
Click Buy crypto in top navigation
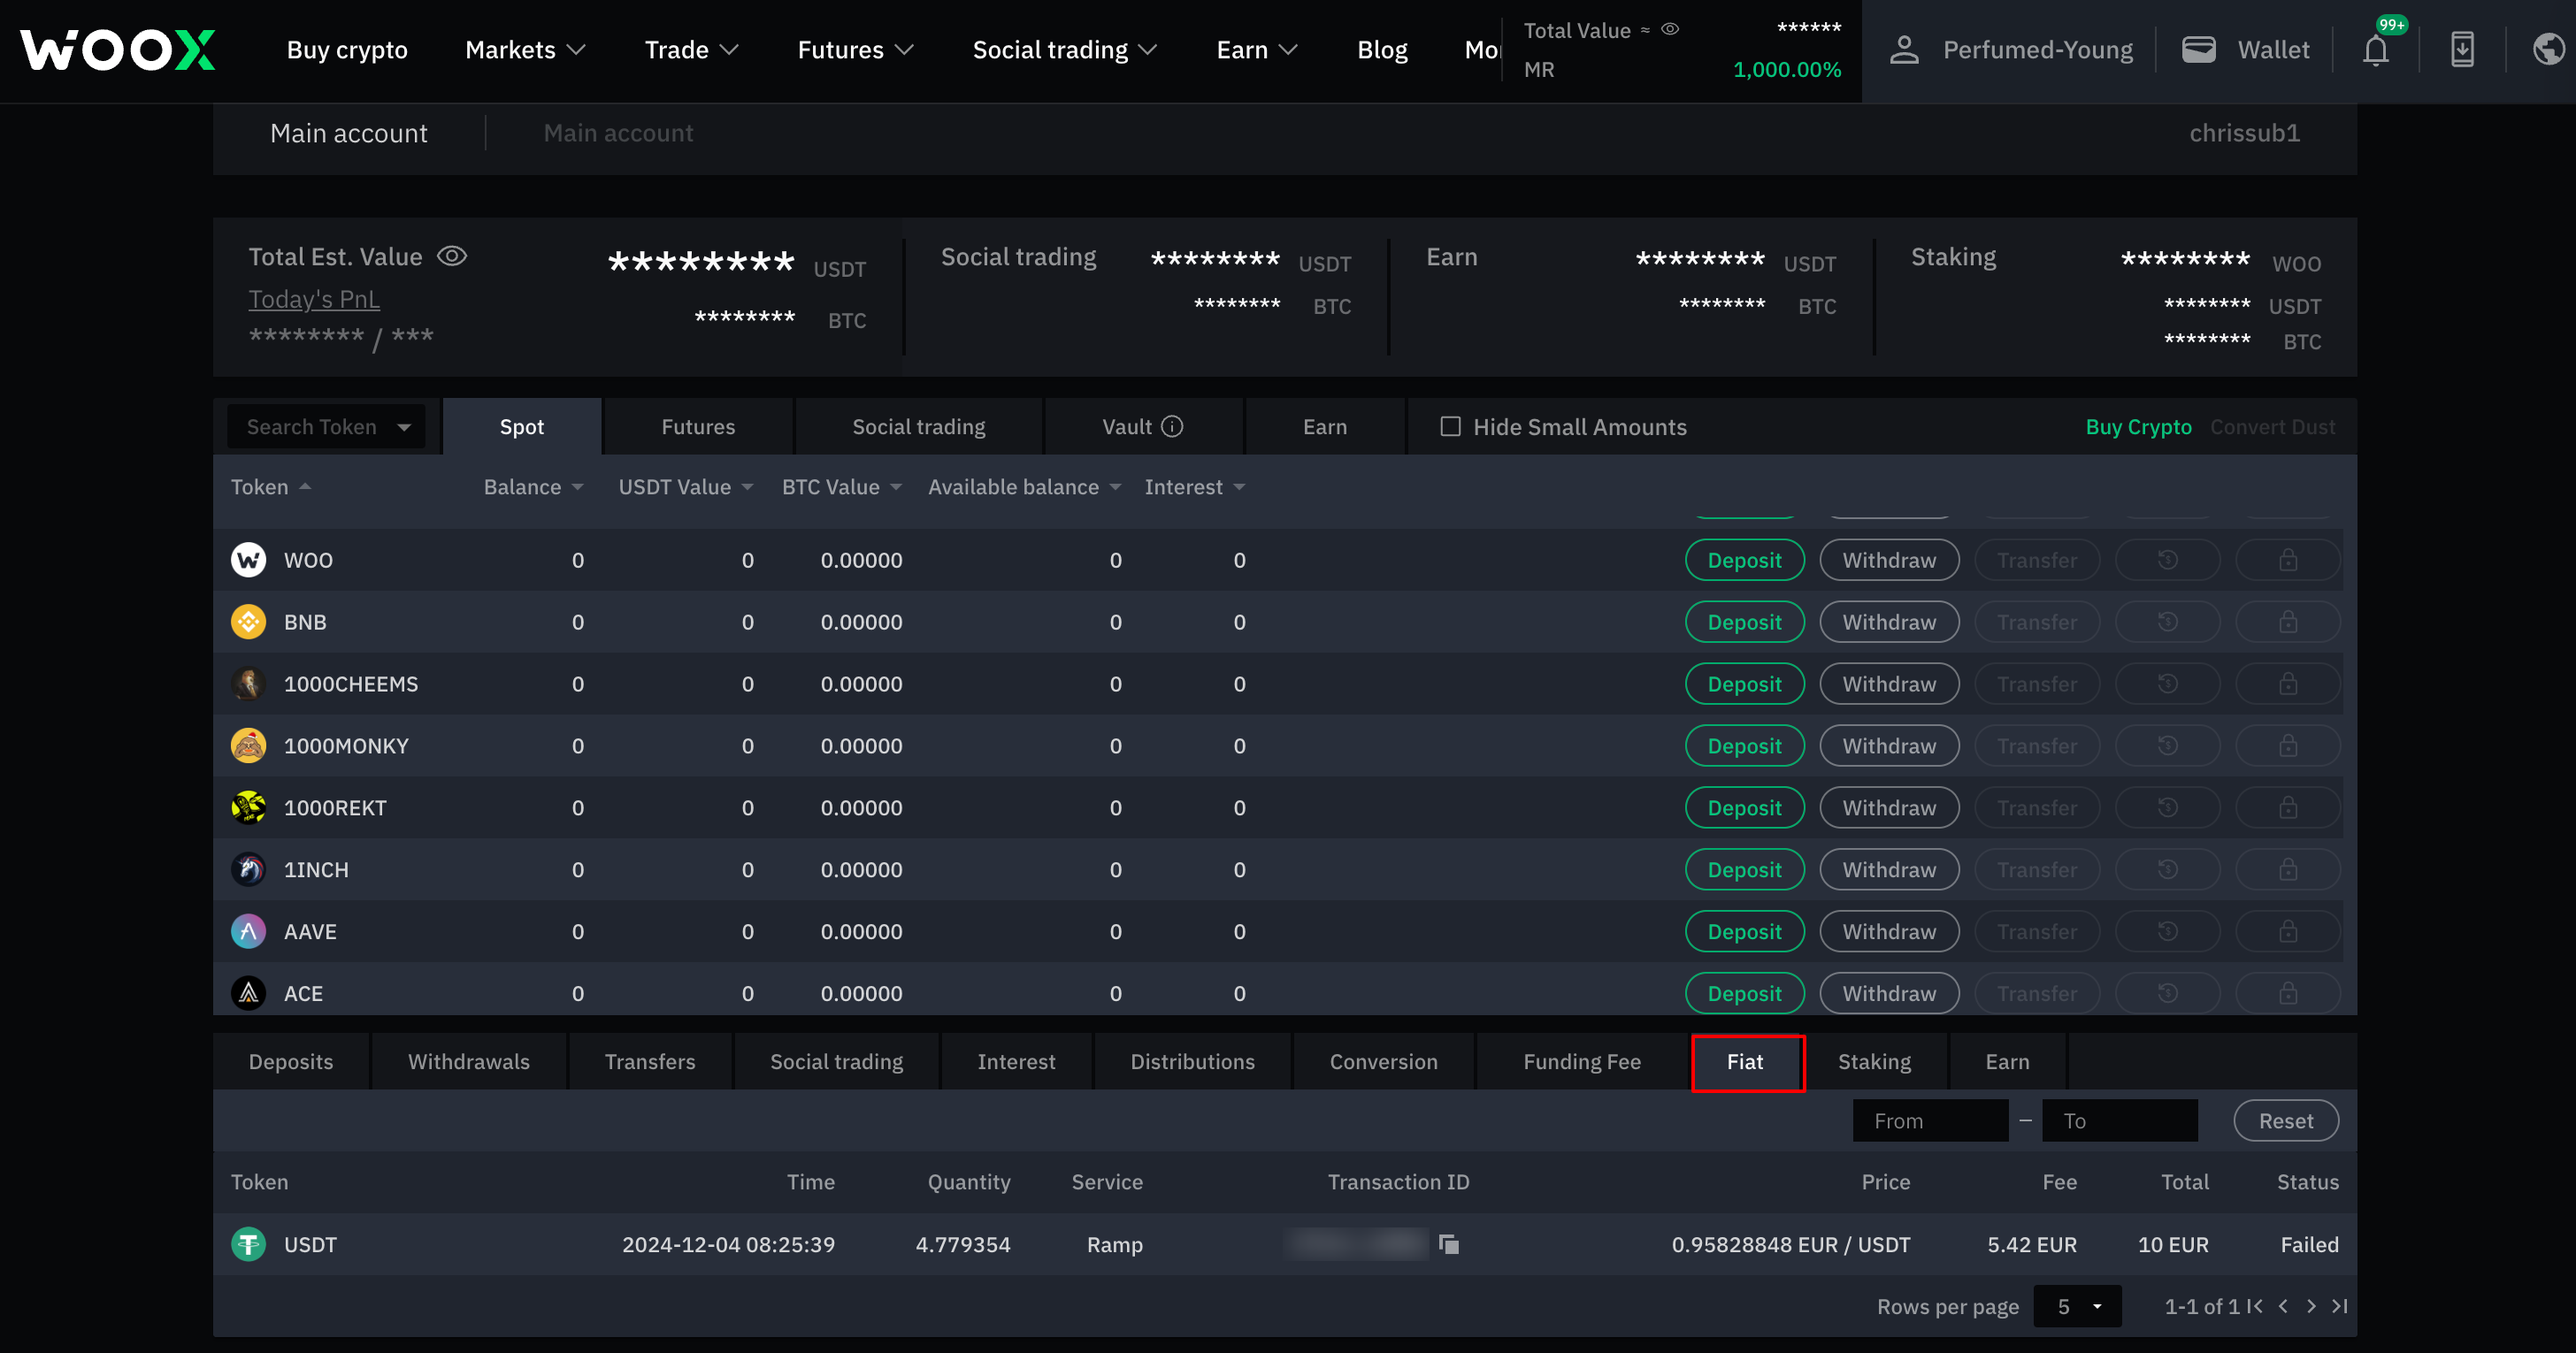point(347,50)
